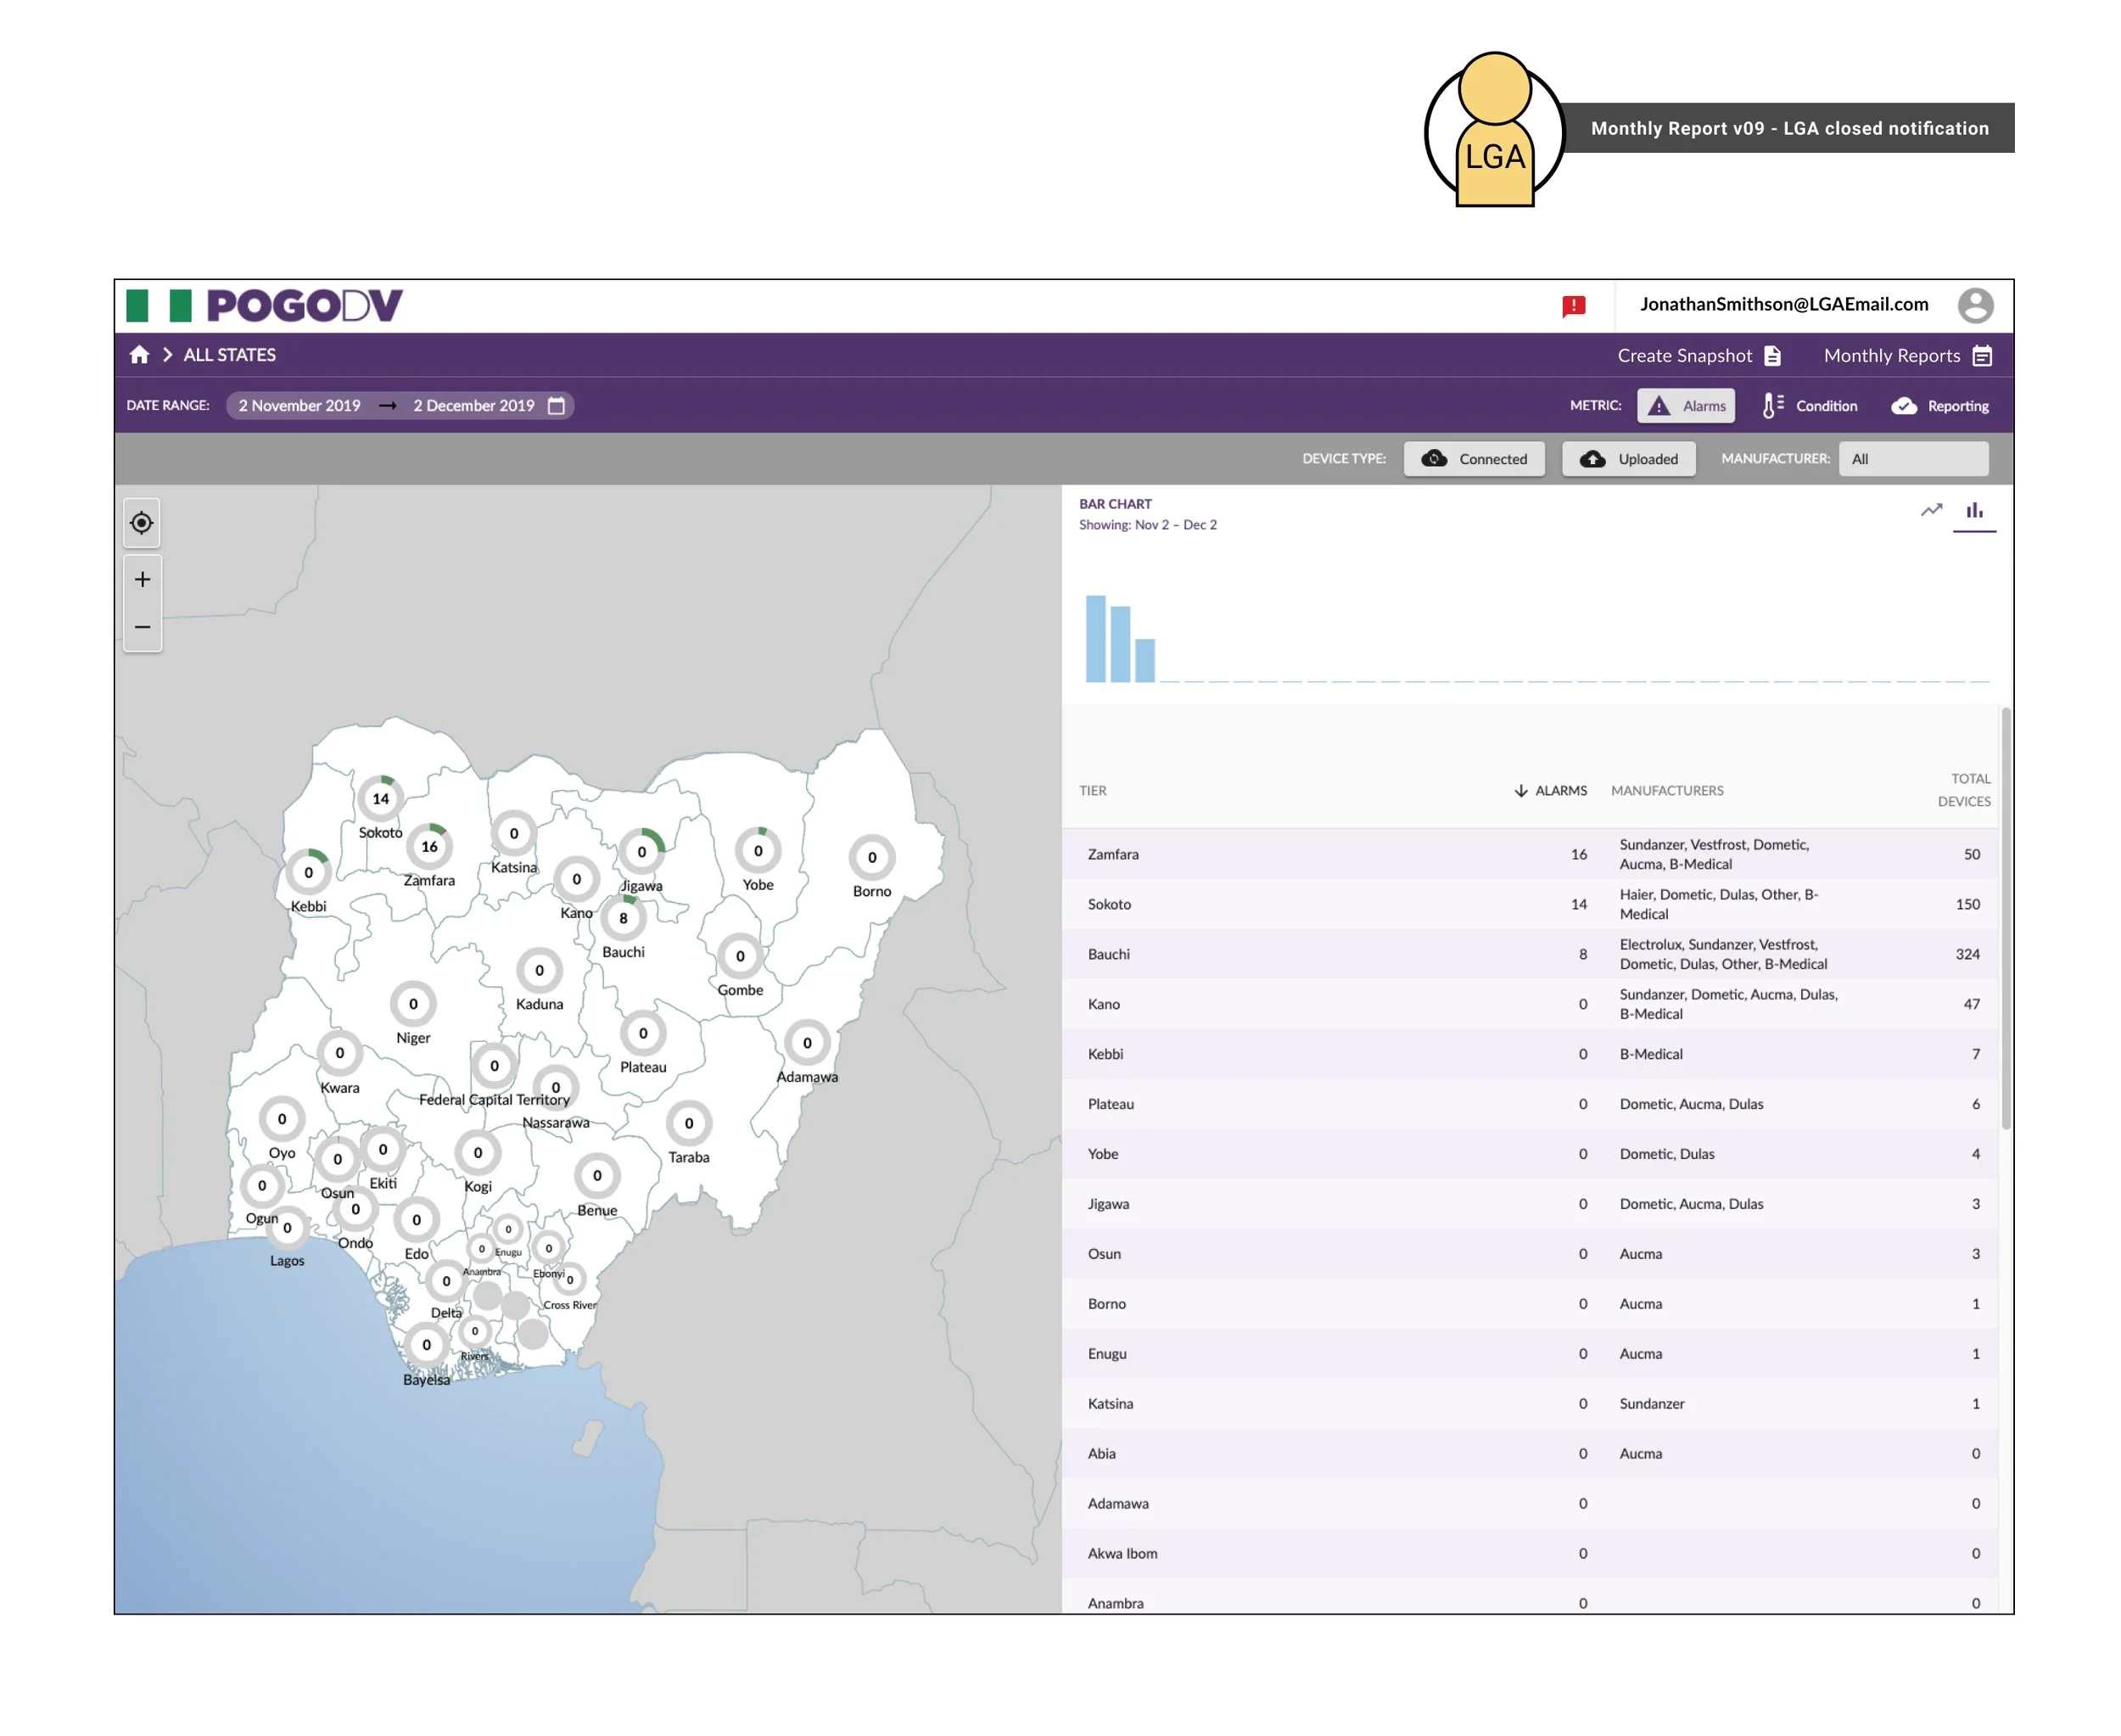Select the Condition metric
This screenshot has height=1736, width=2121.
[x=1809, y=405]
